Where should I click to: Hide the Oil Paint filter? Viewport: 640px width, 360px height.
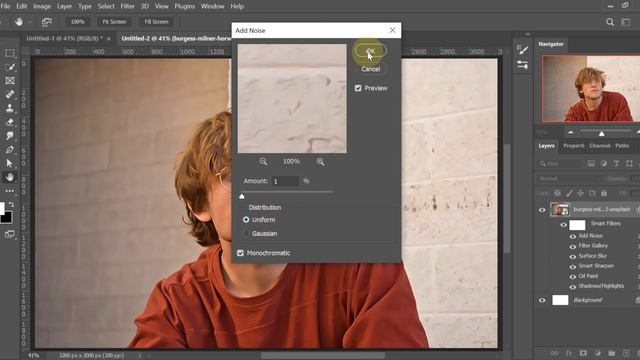573,277
